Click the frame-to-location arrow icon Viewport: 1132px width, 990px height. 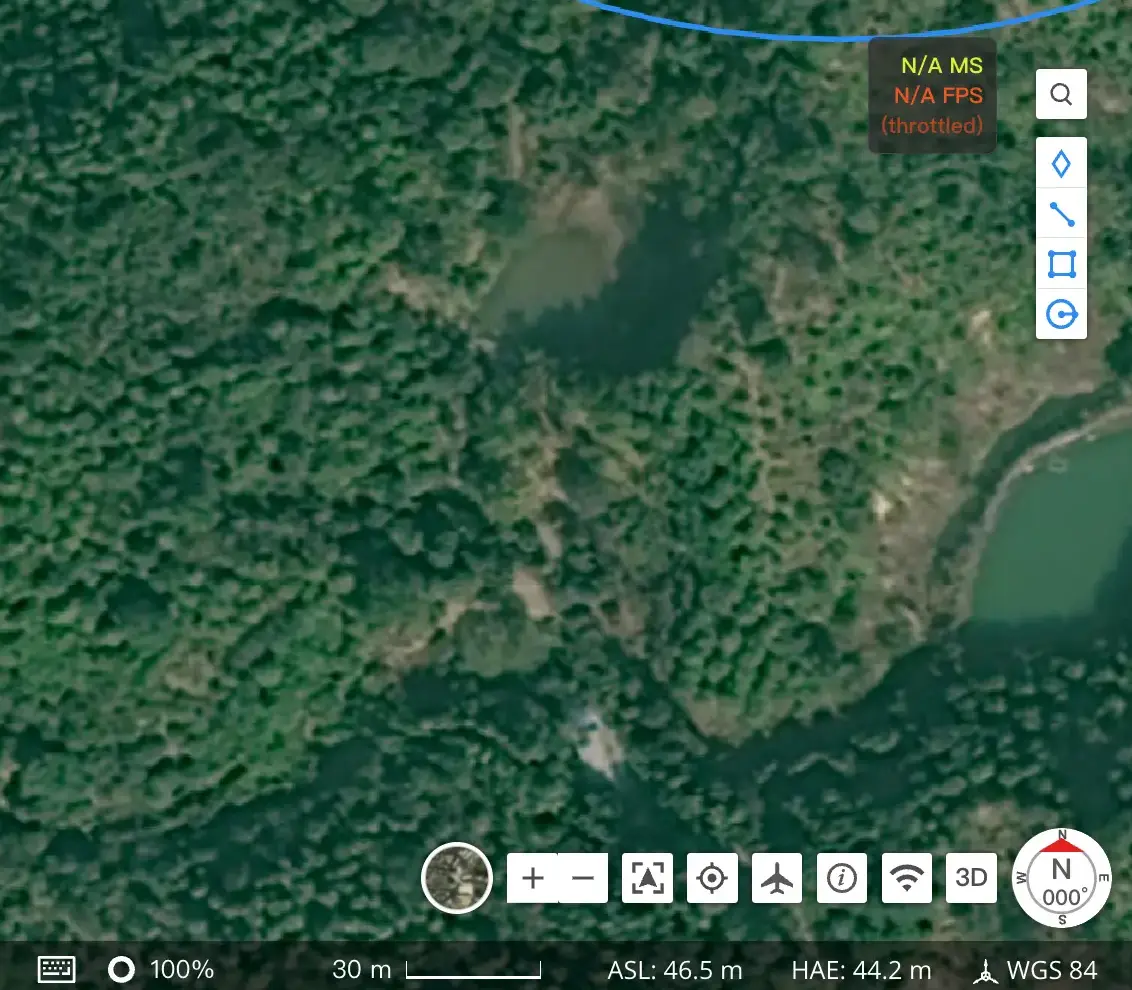647,878
